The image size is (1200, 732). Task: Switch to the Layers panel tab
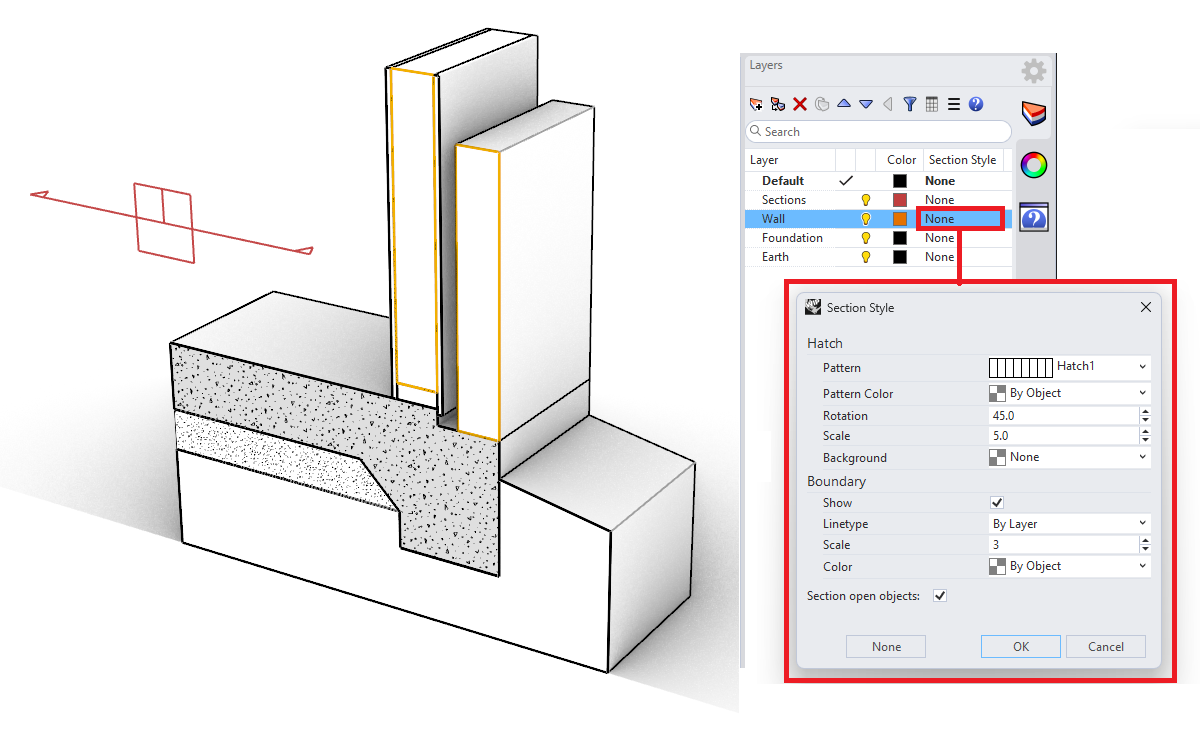[1033, 113]
